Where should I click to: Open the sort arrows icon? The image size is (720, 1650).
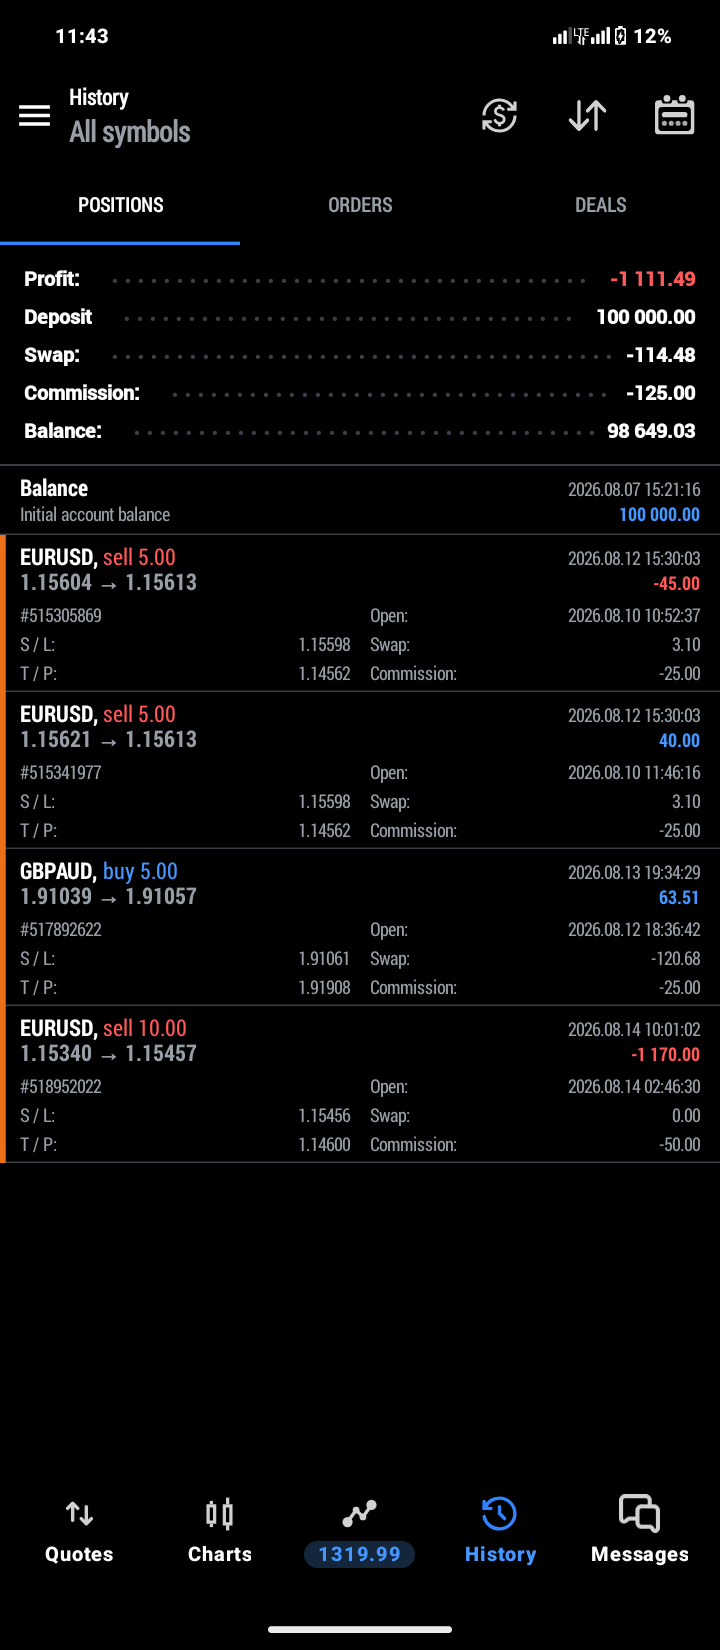coord(587,116)
